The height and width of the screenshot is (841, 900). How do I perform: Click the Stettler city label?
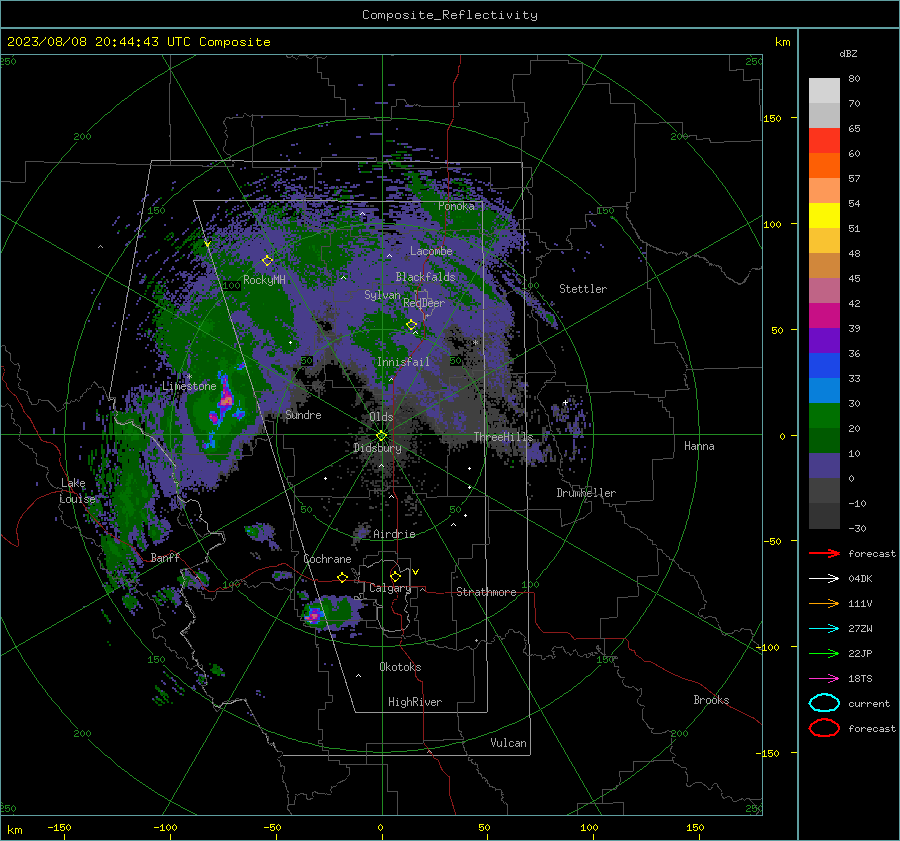(x=583, y=289)
